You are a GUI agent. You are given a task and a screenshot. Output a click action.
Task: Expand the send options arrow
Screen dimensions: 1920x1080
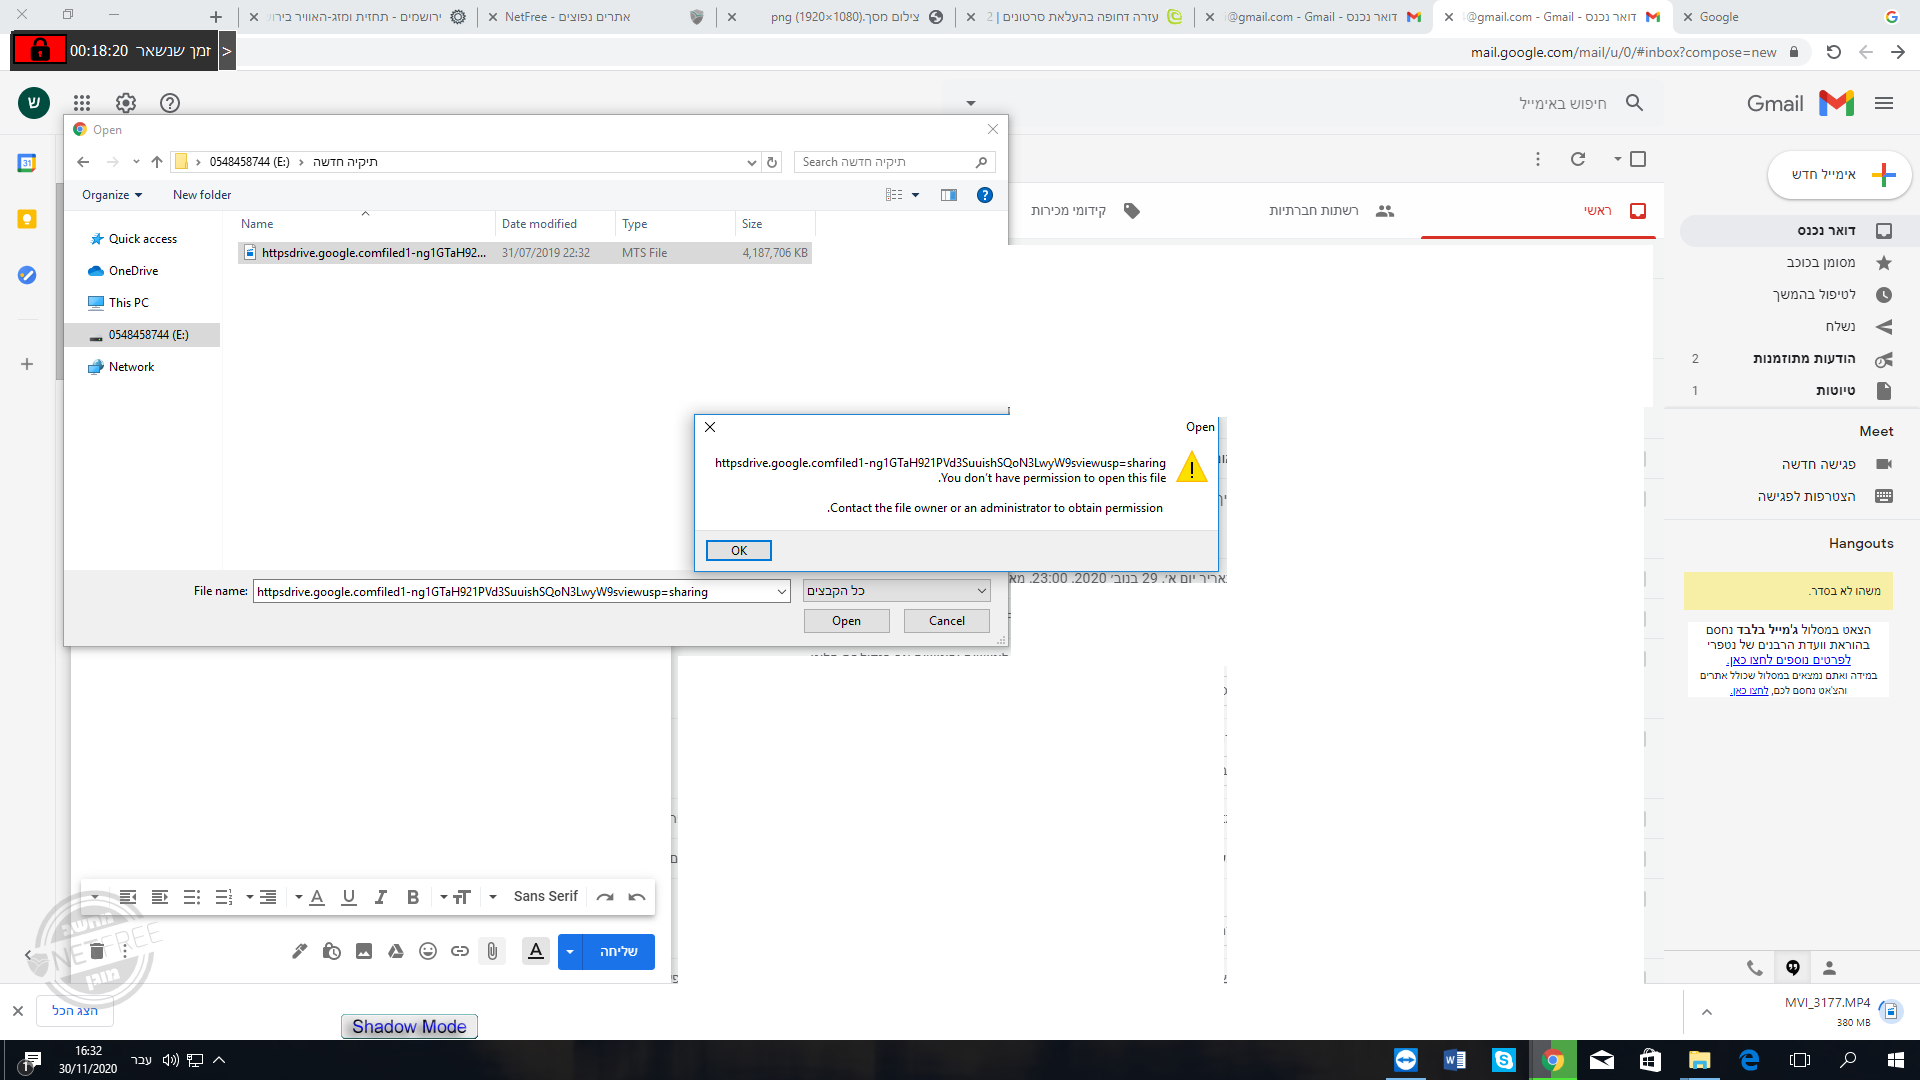click(570, 951)
